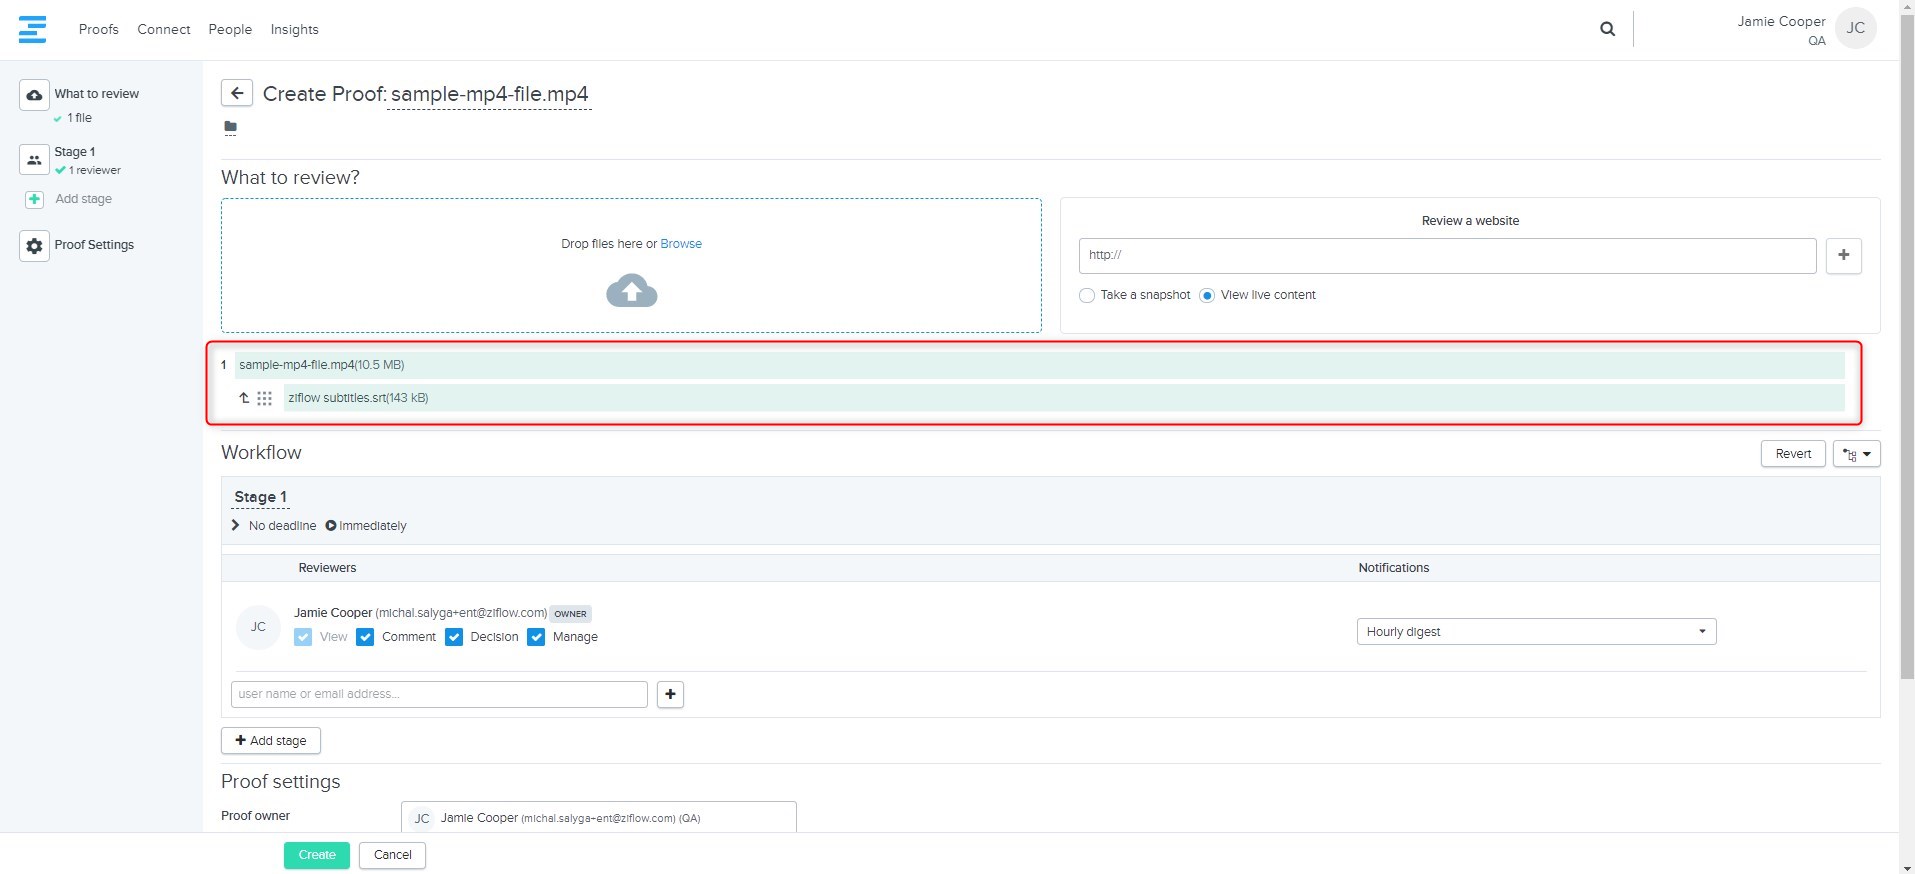Click the Ziflow logo icon

point(32,29)
